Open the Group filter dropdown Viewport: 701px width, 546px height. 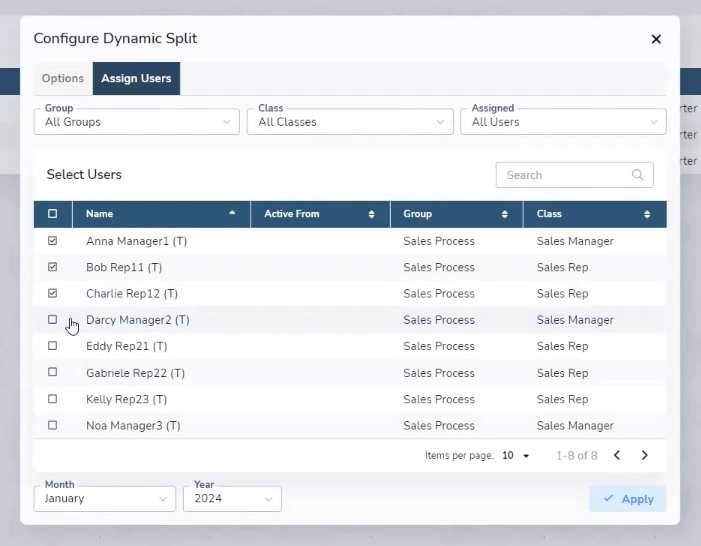point(137,122)
